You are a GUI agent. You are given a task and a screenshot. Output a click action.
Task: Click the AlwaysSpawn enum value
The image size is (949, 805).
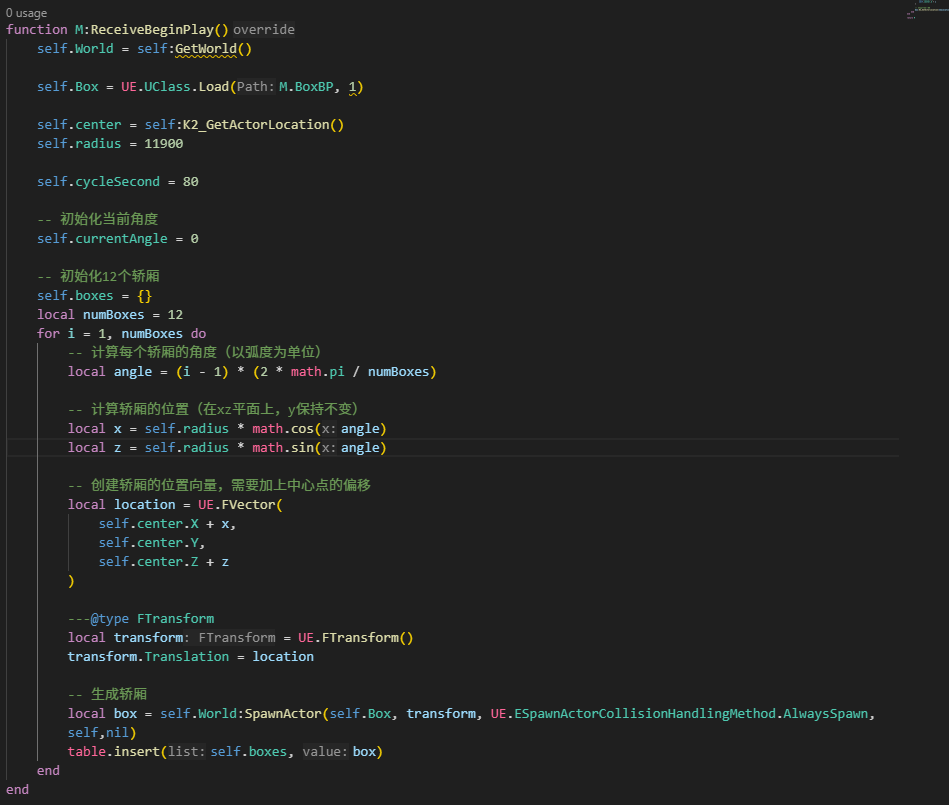click(x=826, y=714)
